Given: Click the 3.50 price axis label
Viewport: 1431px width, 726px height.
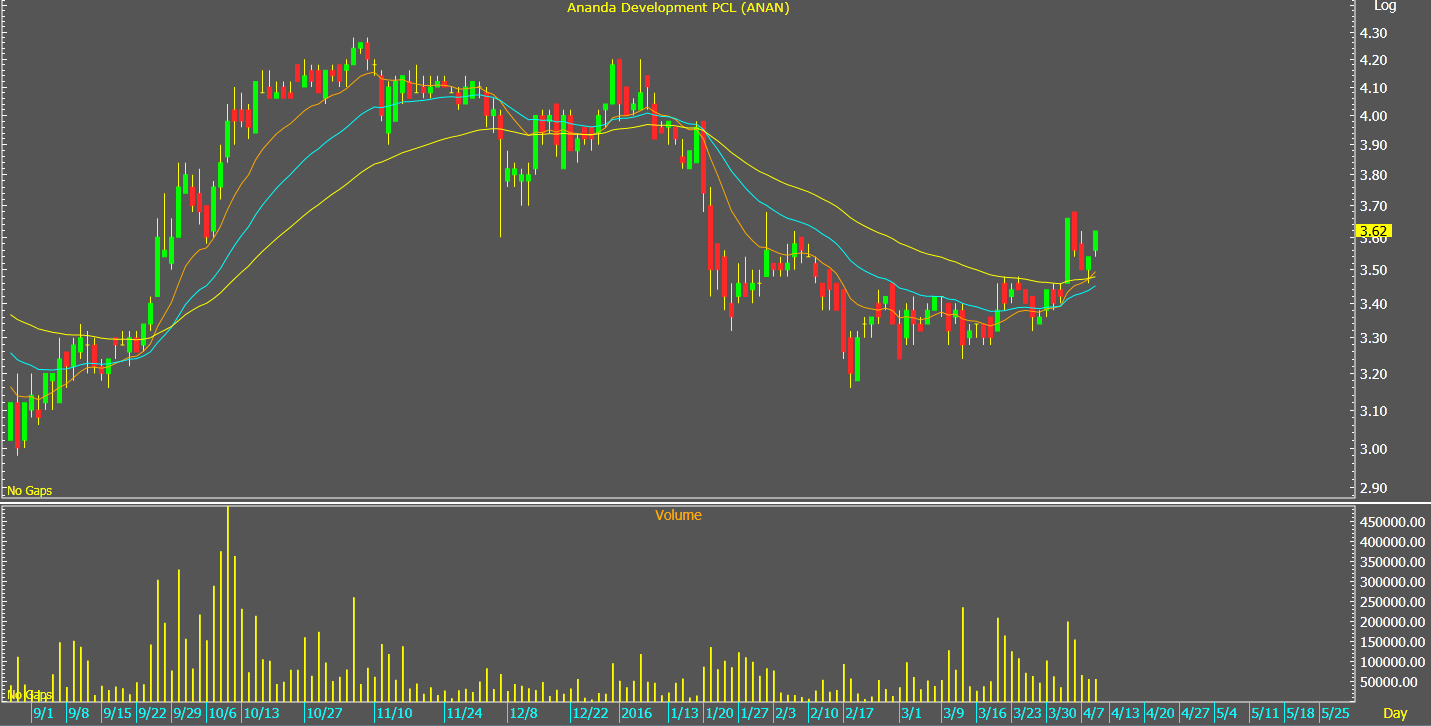Looking at the screenshot, I should (1373, 270).
